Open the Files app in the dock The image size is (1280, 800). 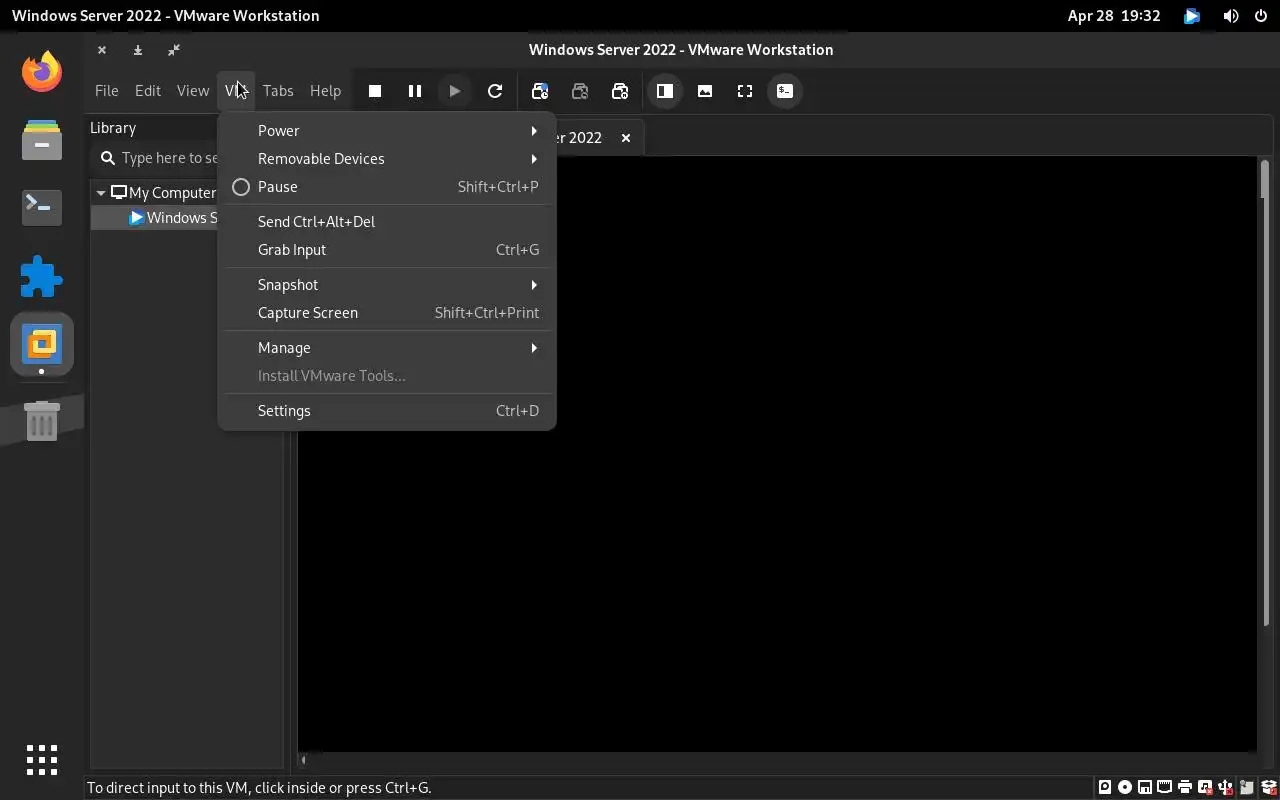click(x=42, y=139)
